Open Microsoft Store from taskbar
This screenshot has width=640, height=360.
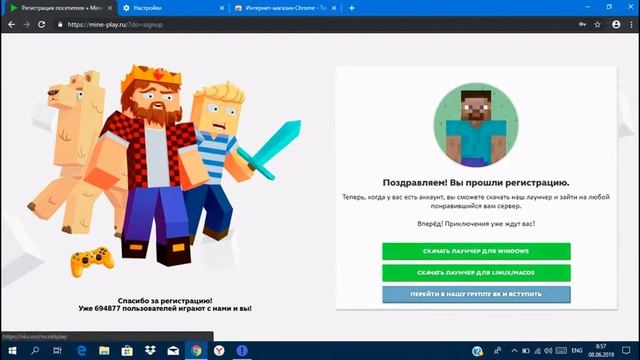(x=127, y=351)
